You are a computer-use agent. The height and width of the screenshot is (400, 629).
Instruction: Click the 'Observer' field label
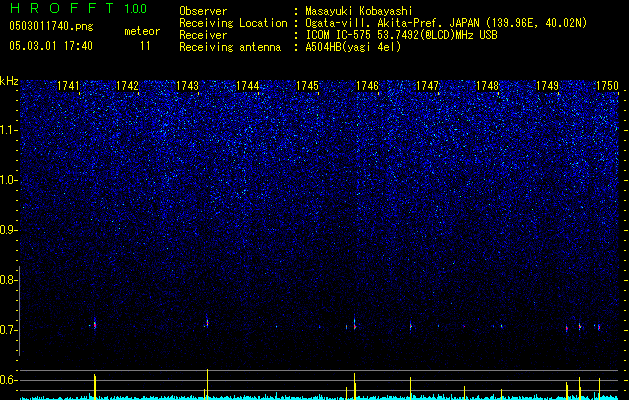click(203, 11)
